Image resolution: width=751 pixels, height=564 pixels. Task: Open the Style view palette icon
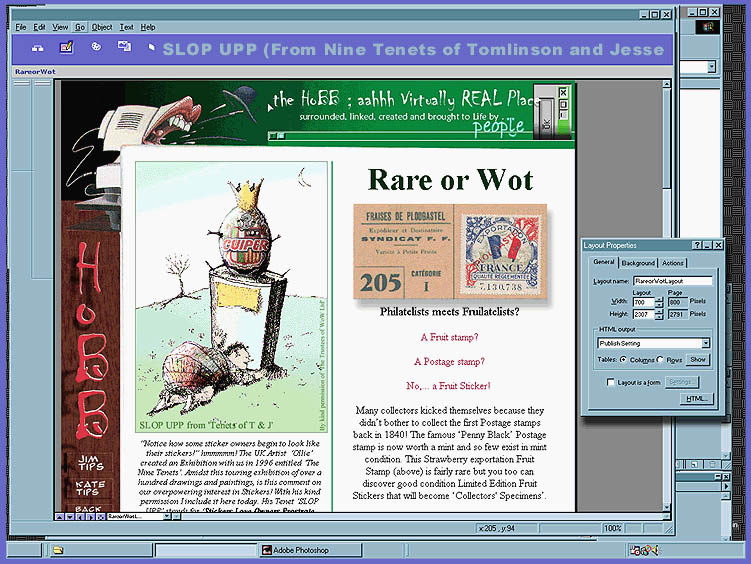[x=96, y=46]
